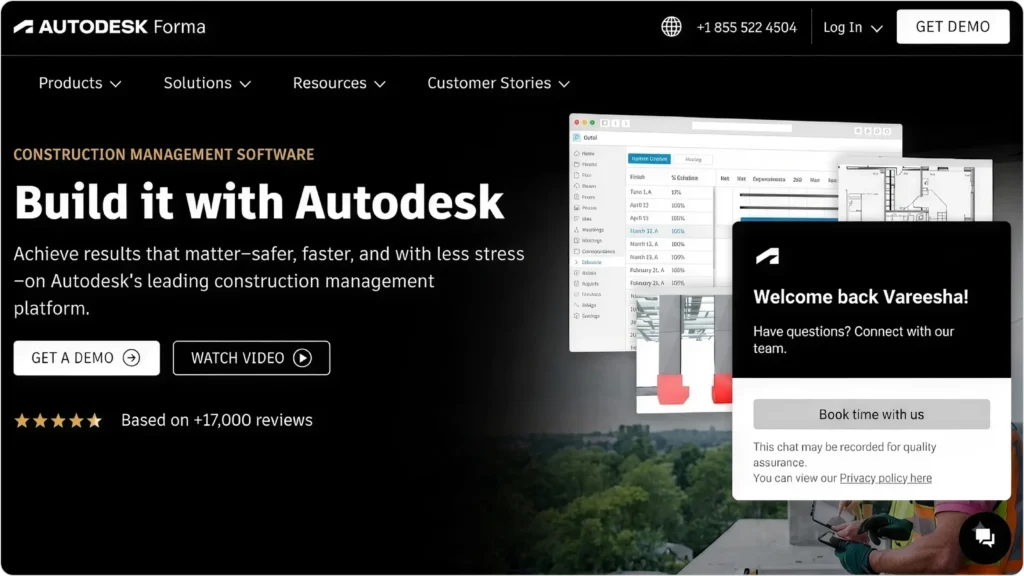Screen dimensions: 1024x576
Task: Click Book time with us button
Action: (x=871, y=414)
